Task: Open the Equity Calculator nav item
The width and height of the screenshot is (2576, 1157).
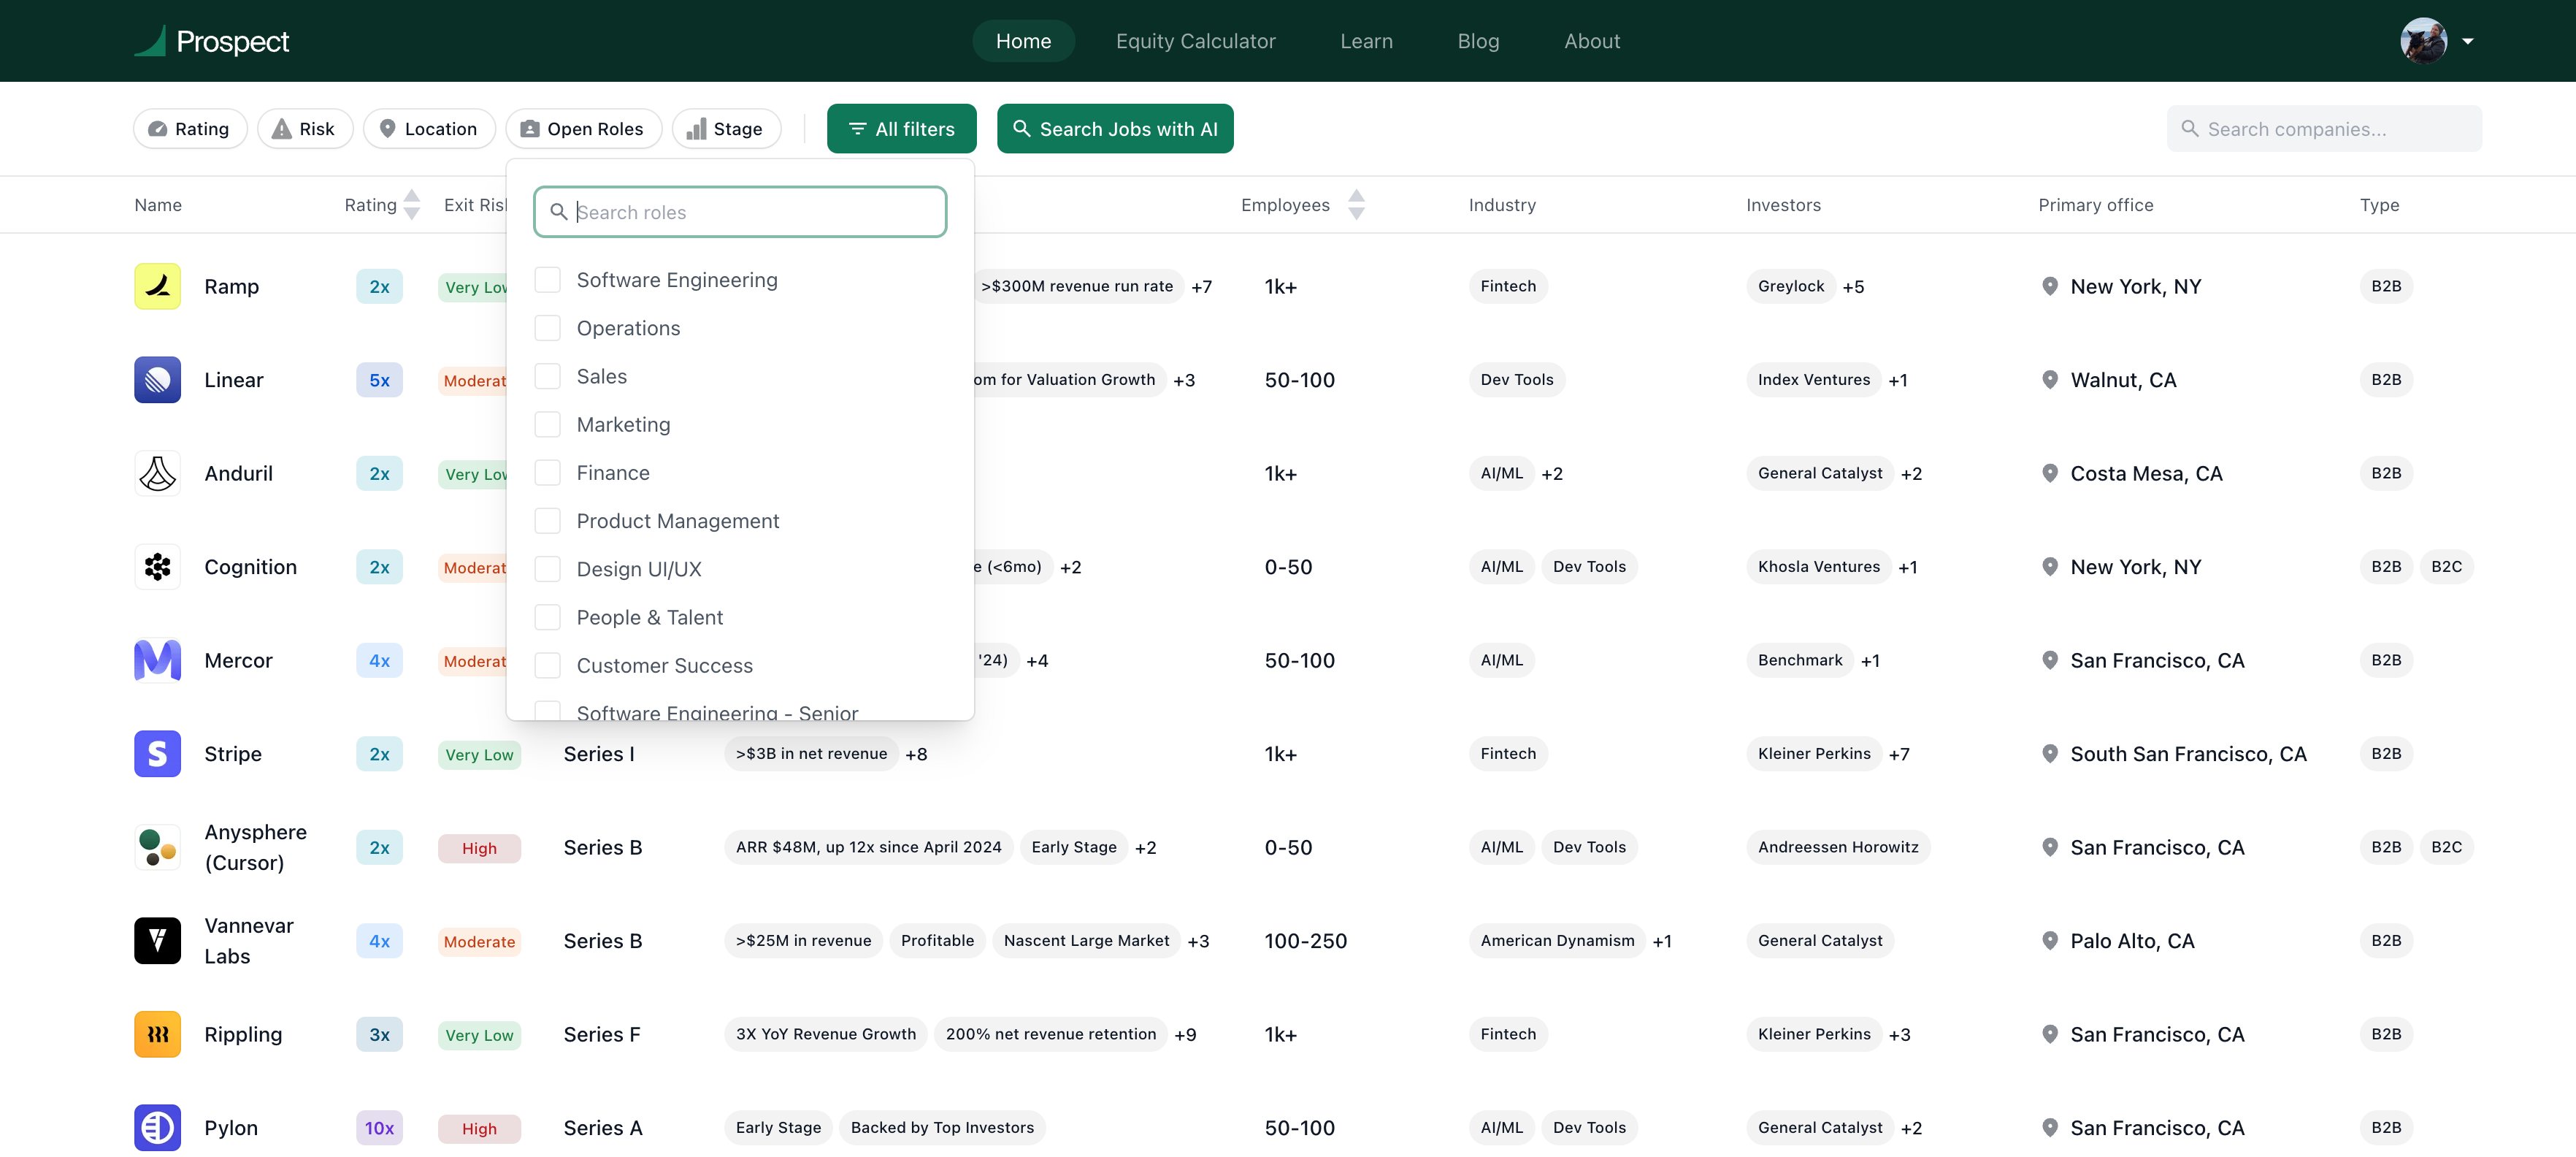Action: click(1195, 41)
